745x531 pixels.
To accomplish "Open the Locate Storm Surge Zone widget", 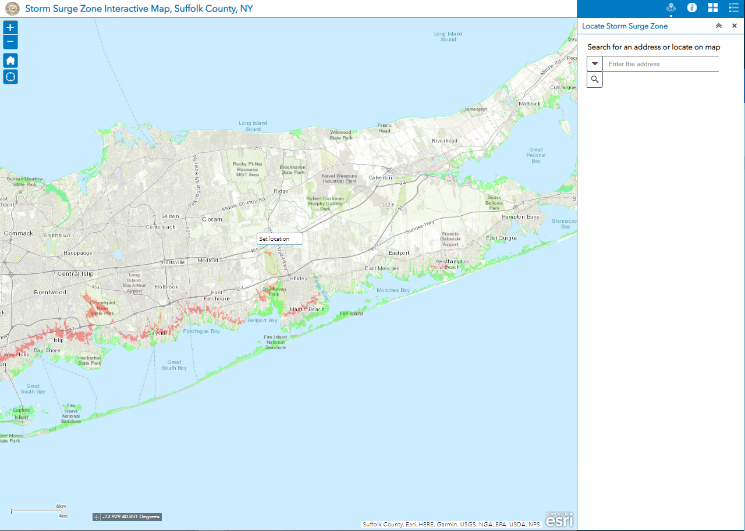I will (671, 8).
